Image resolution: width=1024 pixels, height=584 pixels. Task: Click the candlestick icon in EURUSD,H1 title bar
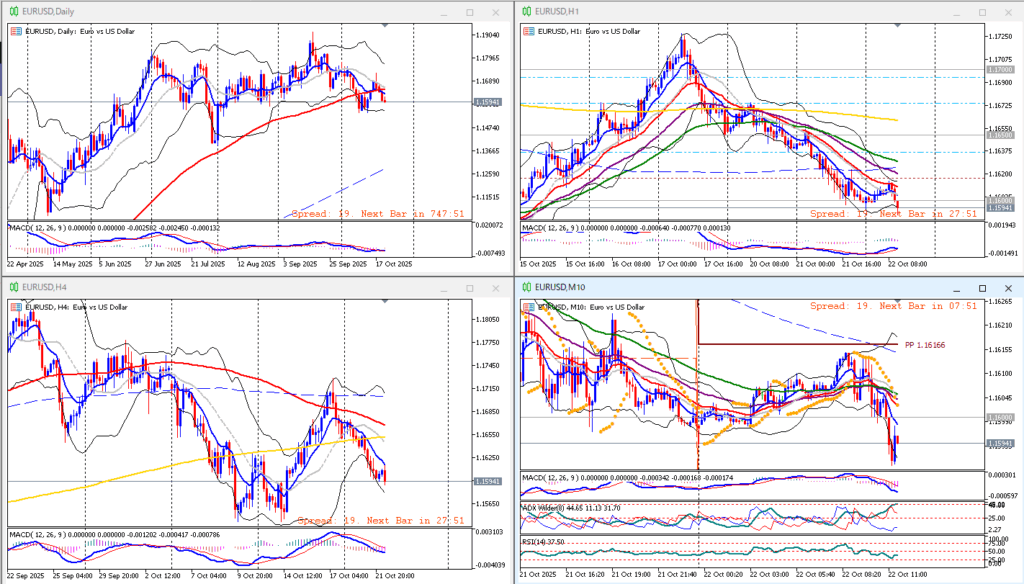tap(526, 11)
